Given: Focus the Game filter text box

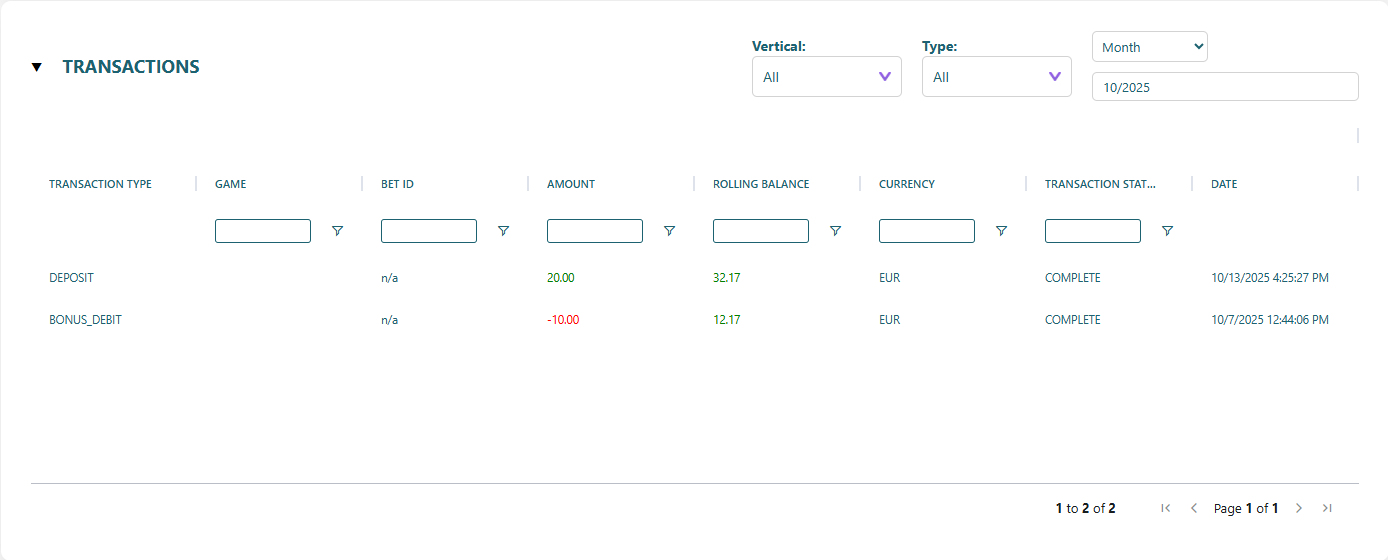Looking at the screenshot, I should [263, 231].
